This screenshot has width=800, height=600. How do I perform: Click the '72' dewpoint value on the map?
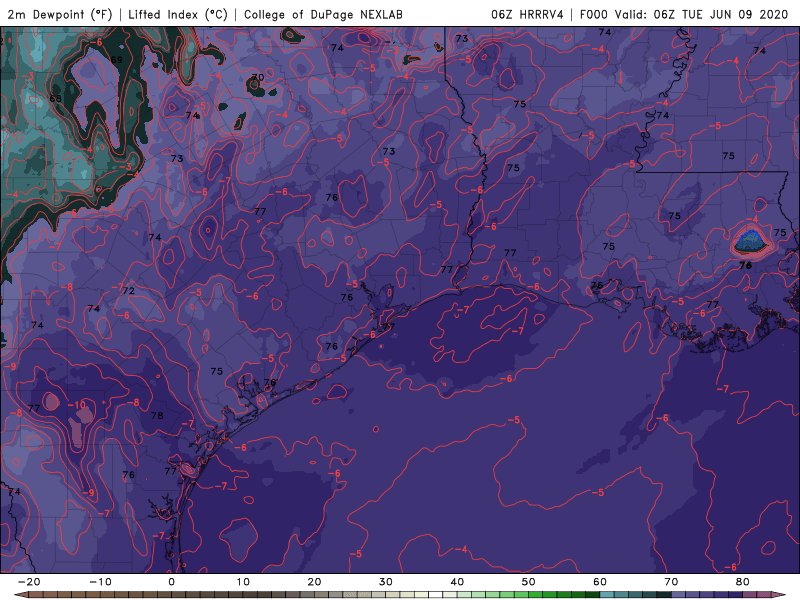tap(129, 291)
